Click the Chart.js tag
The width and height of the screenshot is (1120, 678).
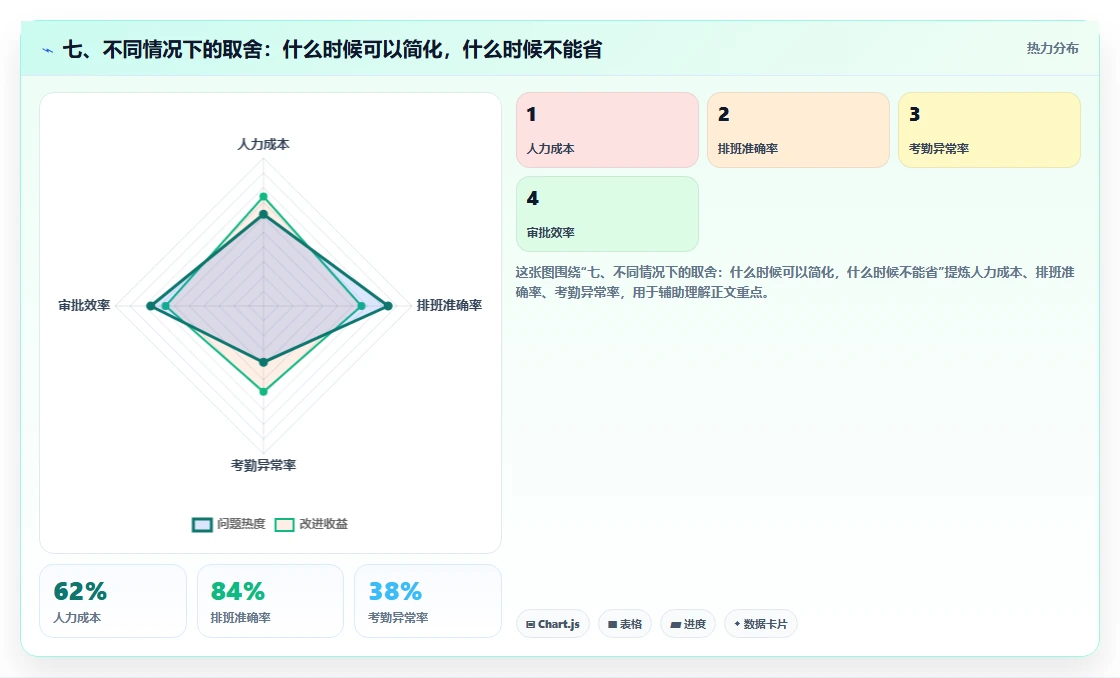(x=552, y=624)
